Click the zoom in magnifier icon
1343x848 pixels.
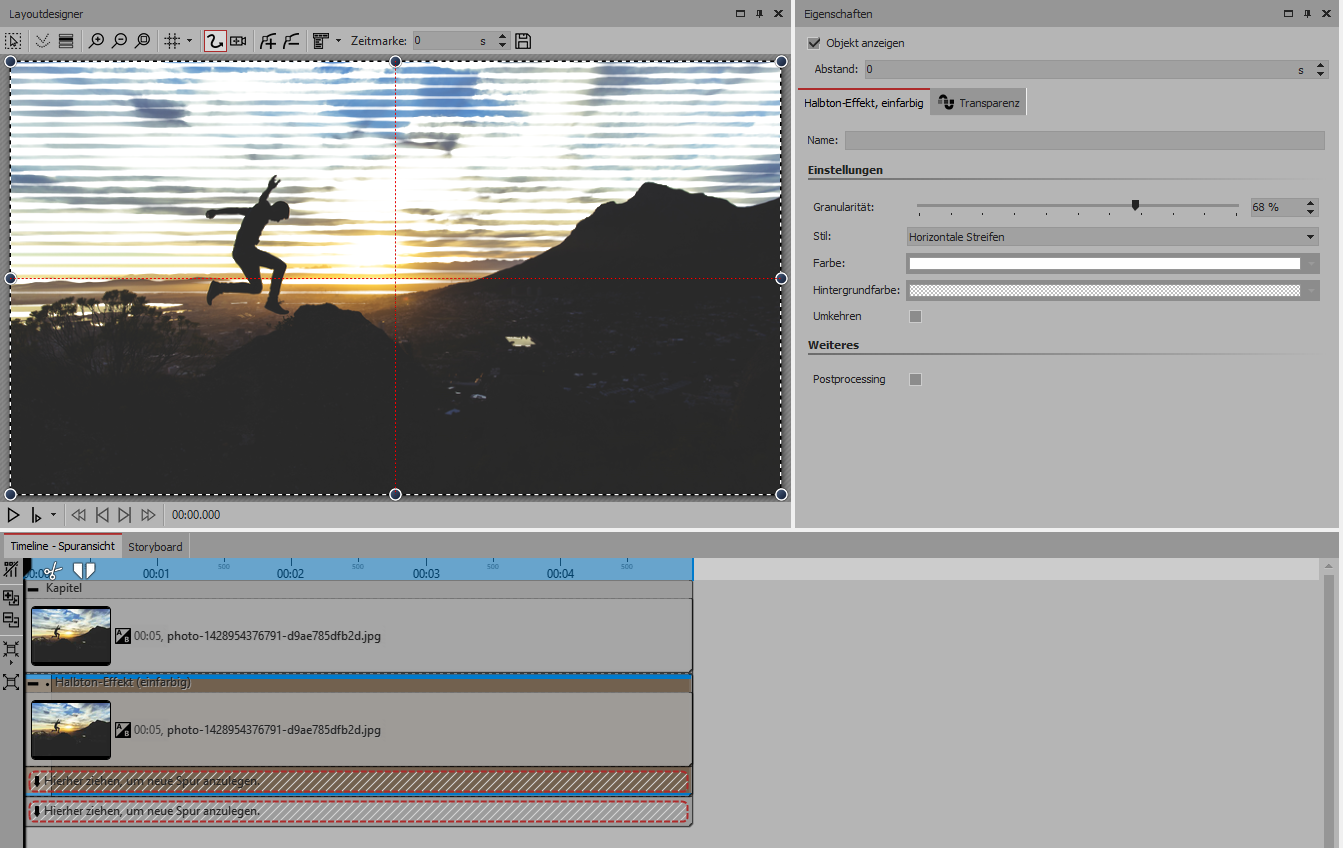[x=96, y=41]
